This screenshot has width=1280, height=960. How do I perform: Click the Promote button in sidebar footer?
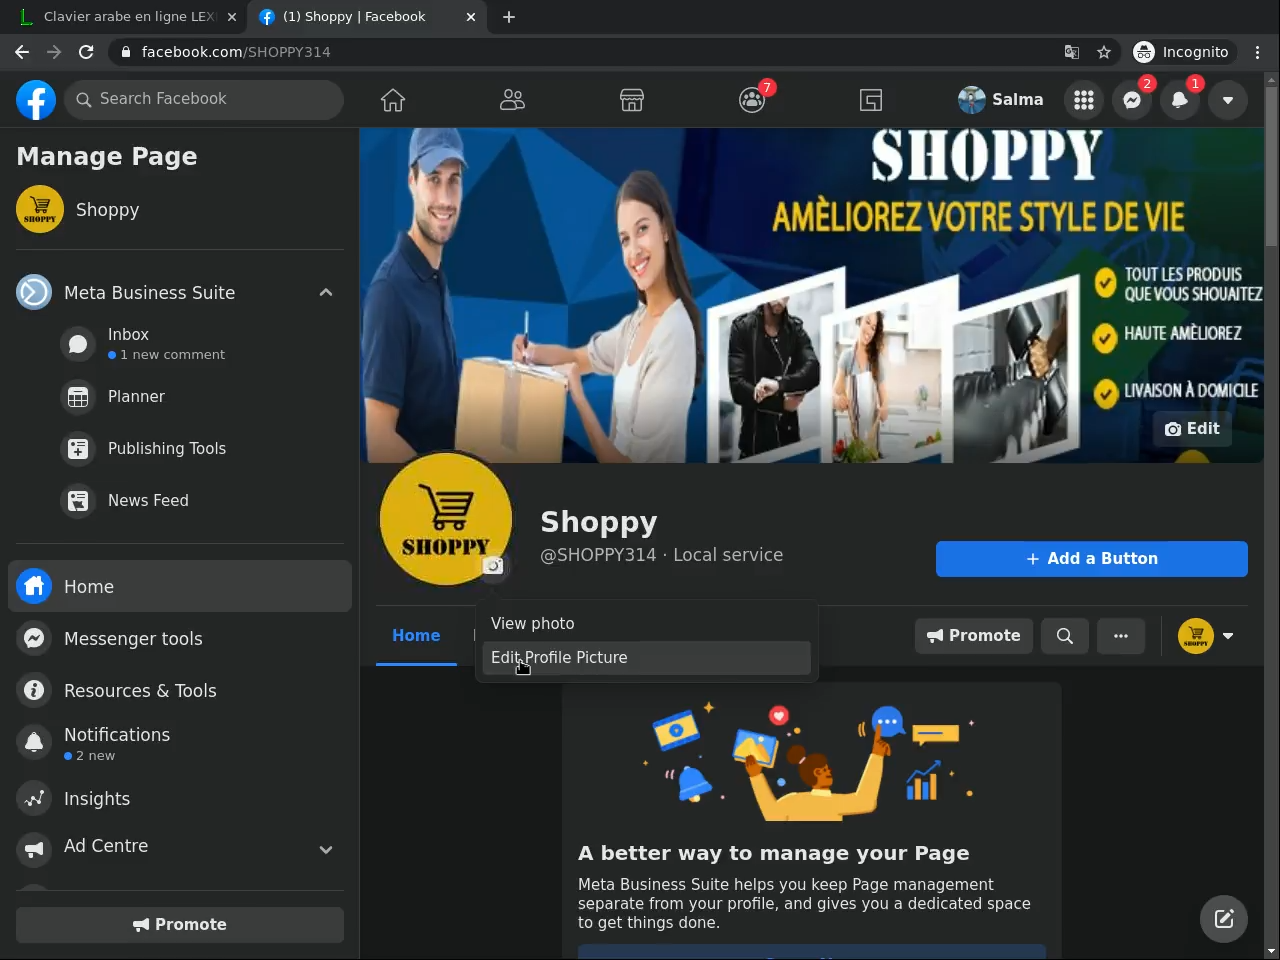[180, 924]
